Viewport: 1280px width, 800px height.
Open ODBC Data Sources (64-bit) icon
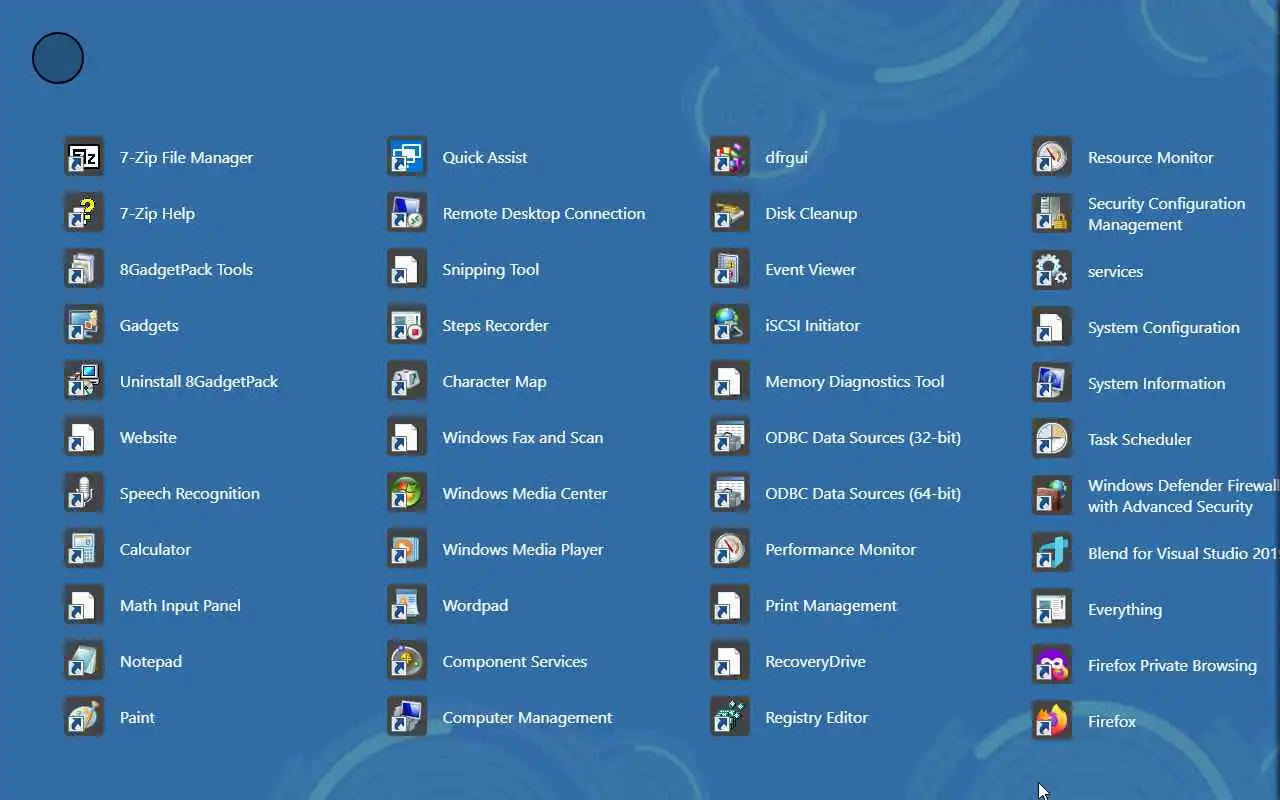point(730,493)
